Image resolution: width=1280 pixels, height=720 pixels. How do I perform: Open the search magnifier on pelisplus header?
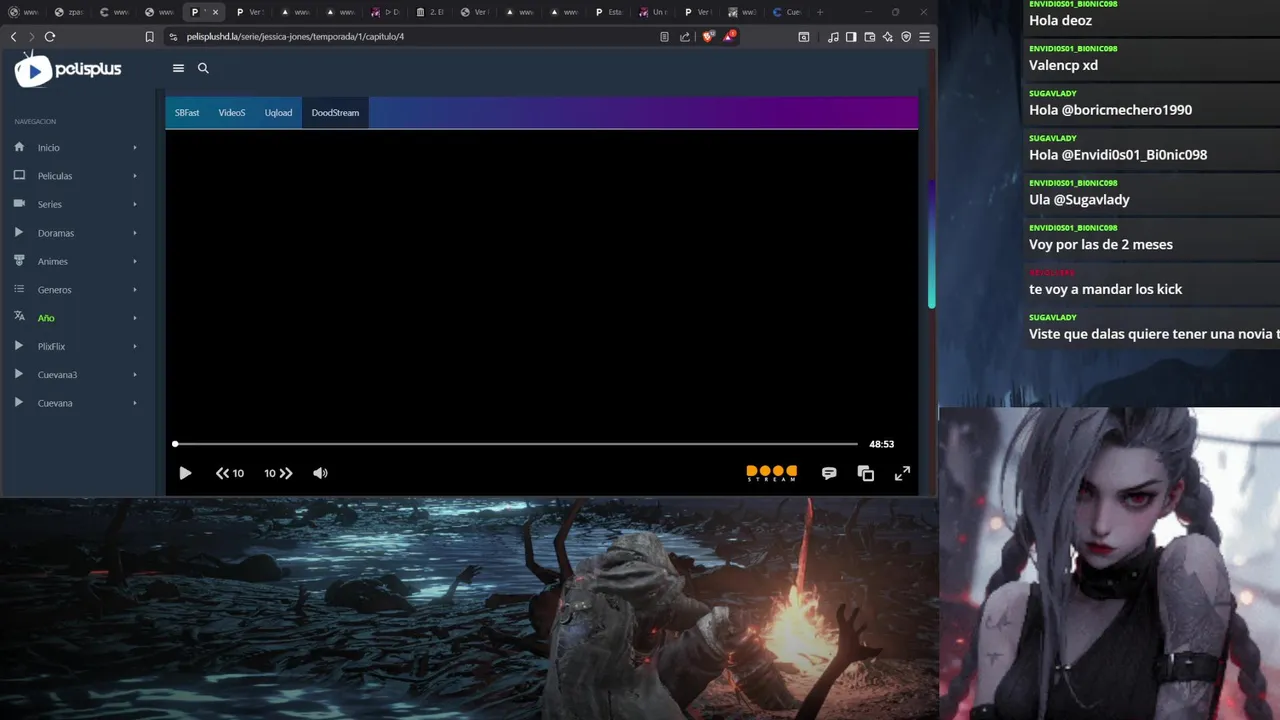click(x=203, y=68)
